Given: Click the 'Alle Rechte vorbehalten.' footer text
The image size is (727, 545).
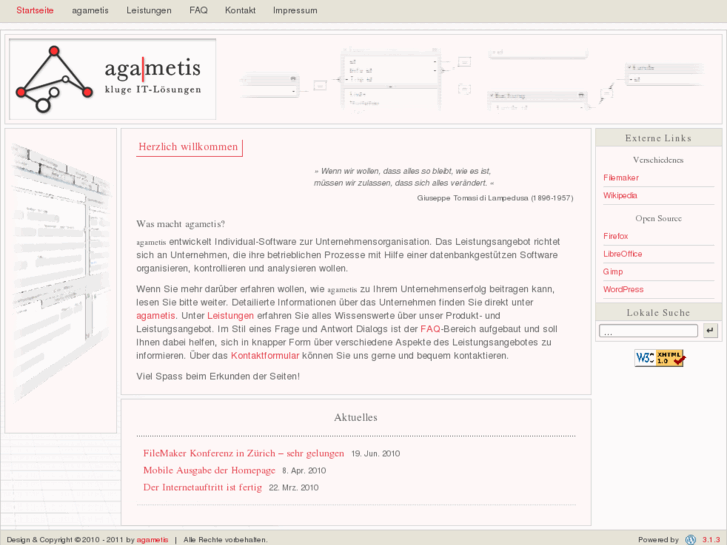Looking at the screenshot, I should point(225,540).
